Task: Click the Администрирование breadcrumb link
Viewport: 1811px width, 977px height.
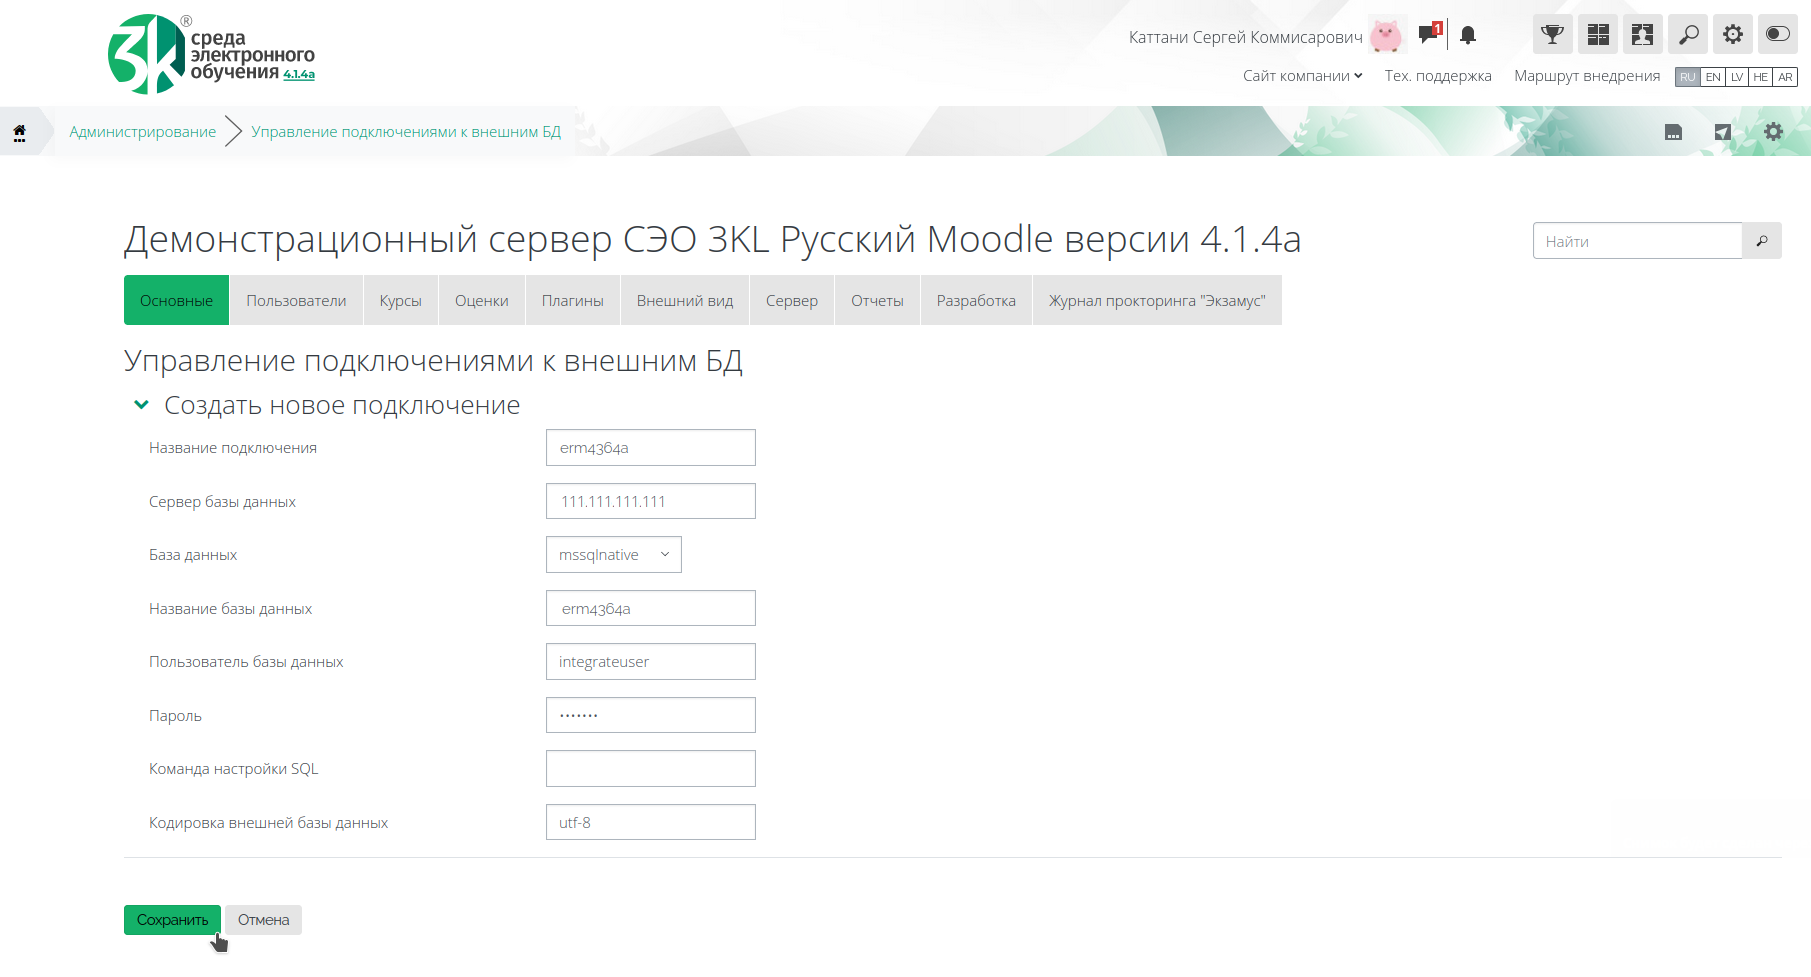Action: click(x=143, y=132)
